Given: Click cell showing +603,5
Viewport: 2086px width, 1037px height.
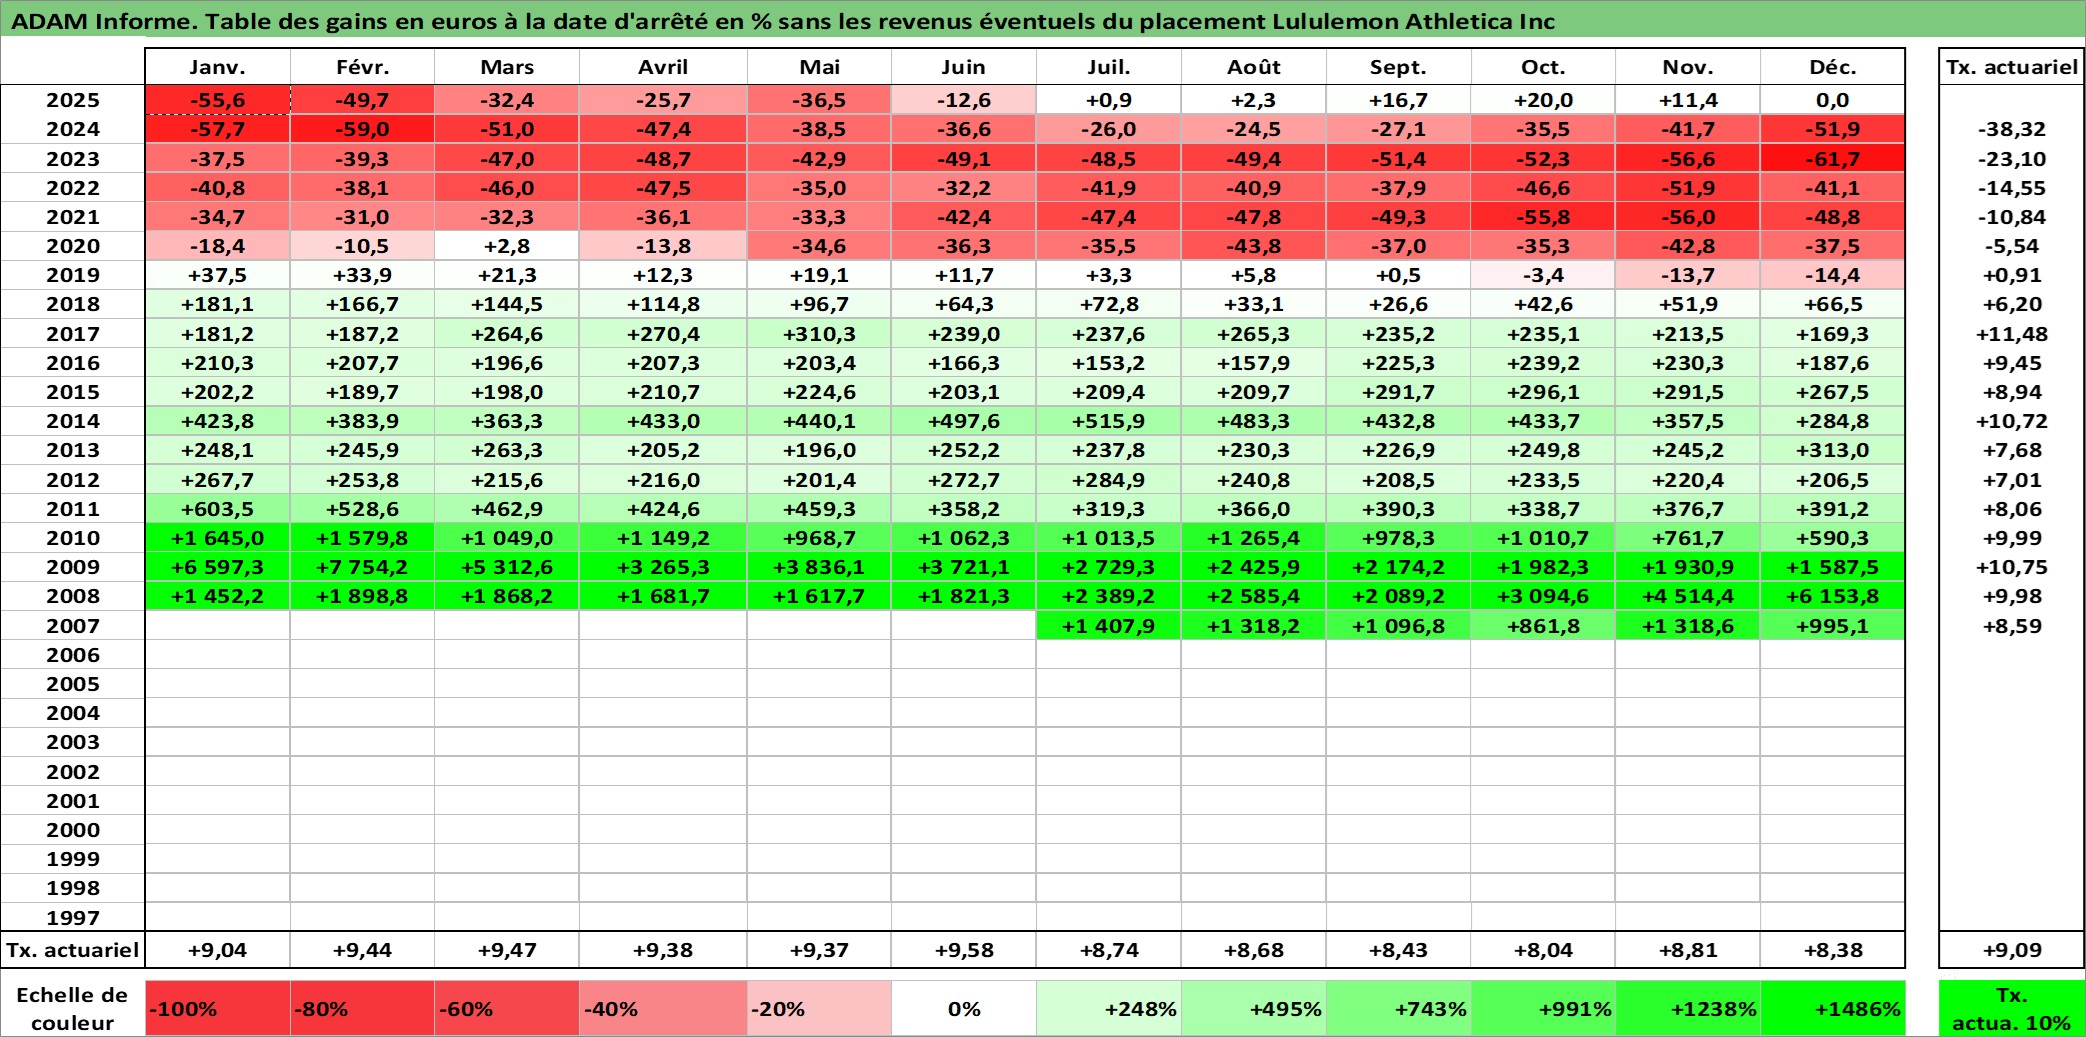Looking at the screenshot, I should click(217, 509).
